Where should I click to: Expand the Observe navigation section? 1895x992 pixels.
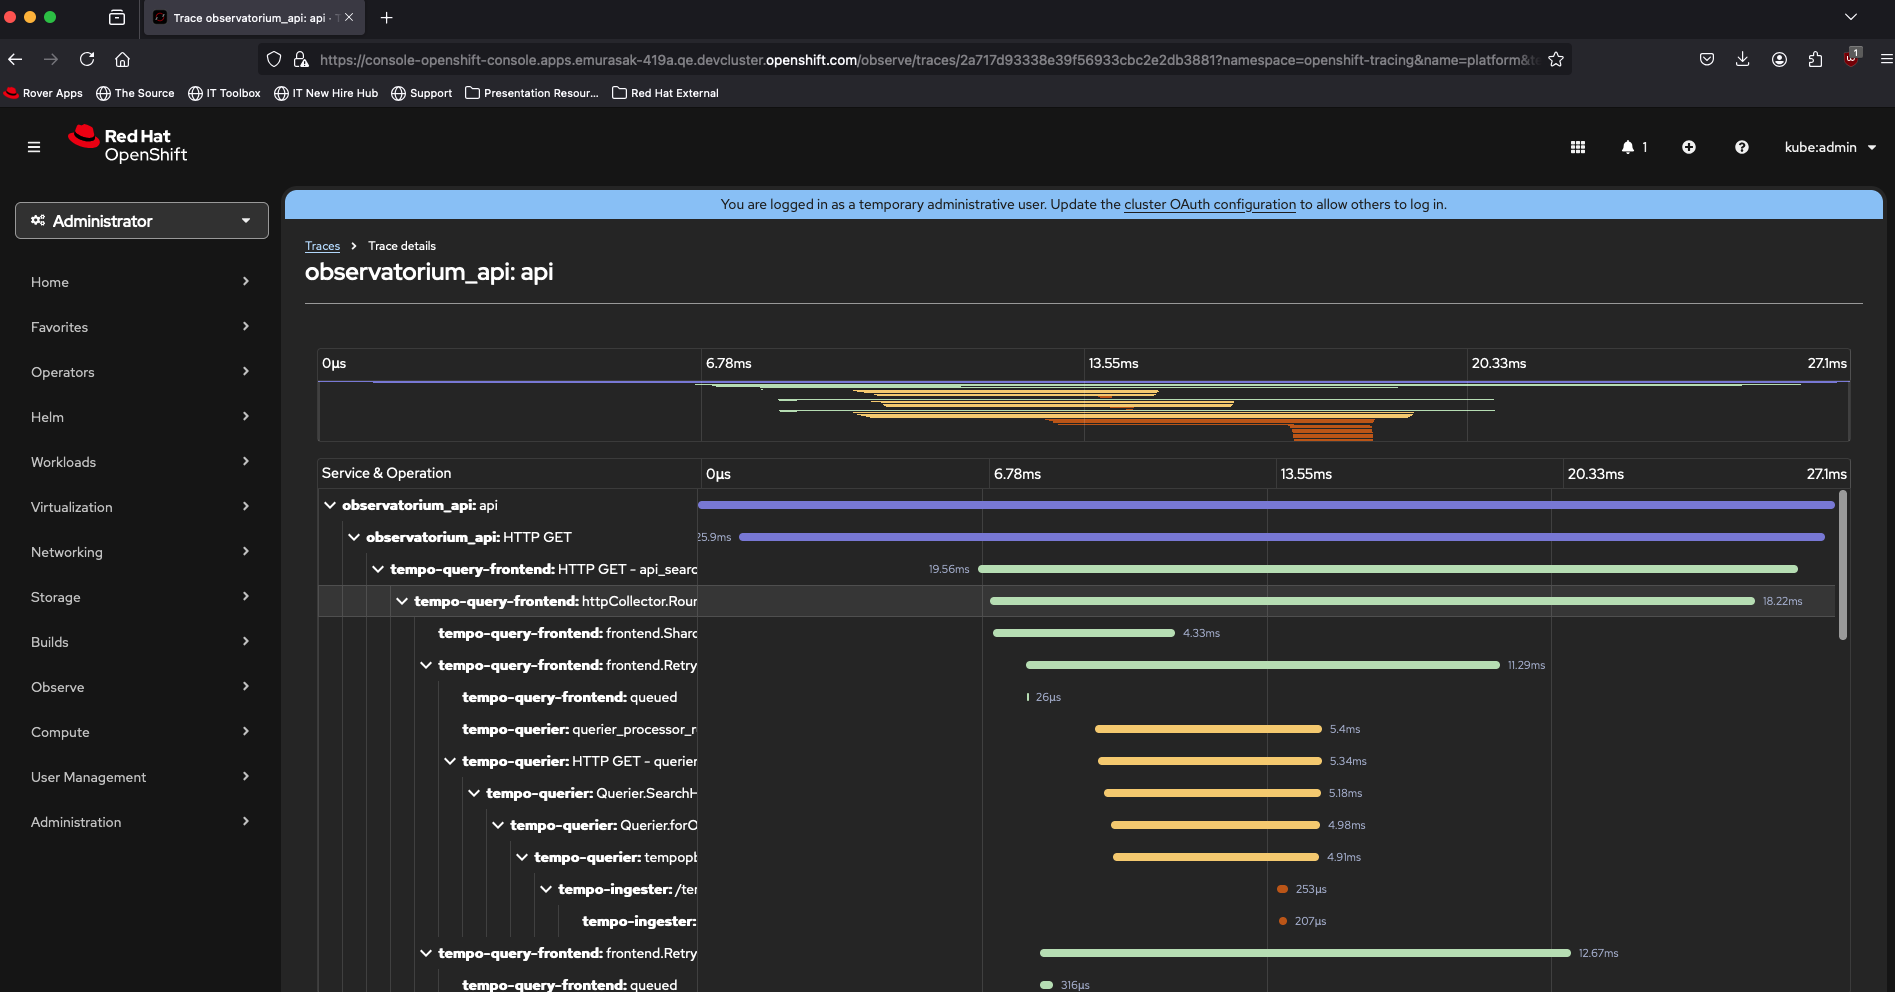(x=140, y=687)
